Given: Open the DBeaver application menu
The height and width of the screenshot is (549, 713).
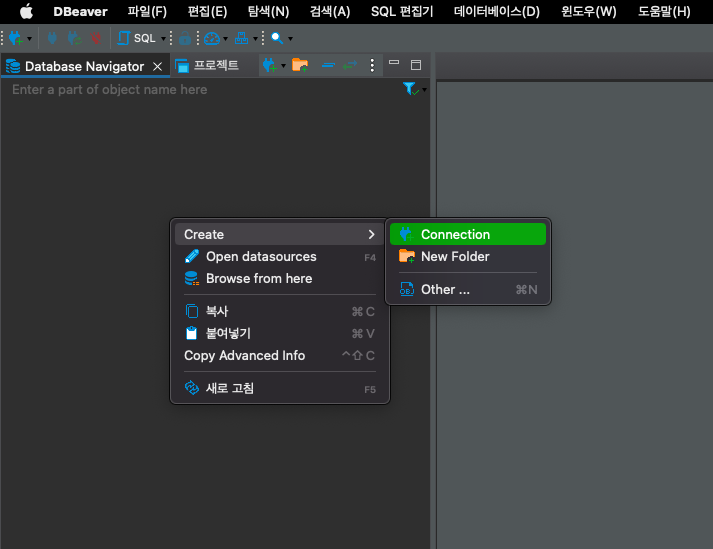Looking at the screenshot, I should (x=80, y=11).
